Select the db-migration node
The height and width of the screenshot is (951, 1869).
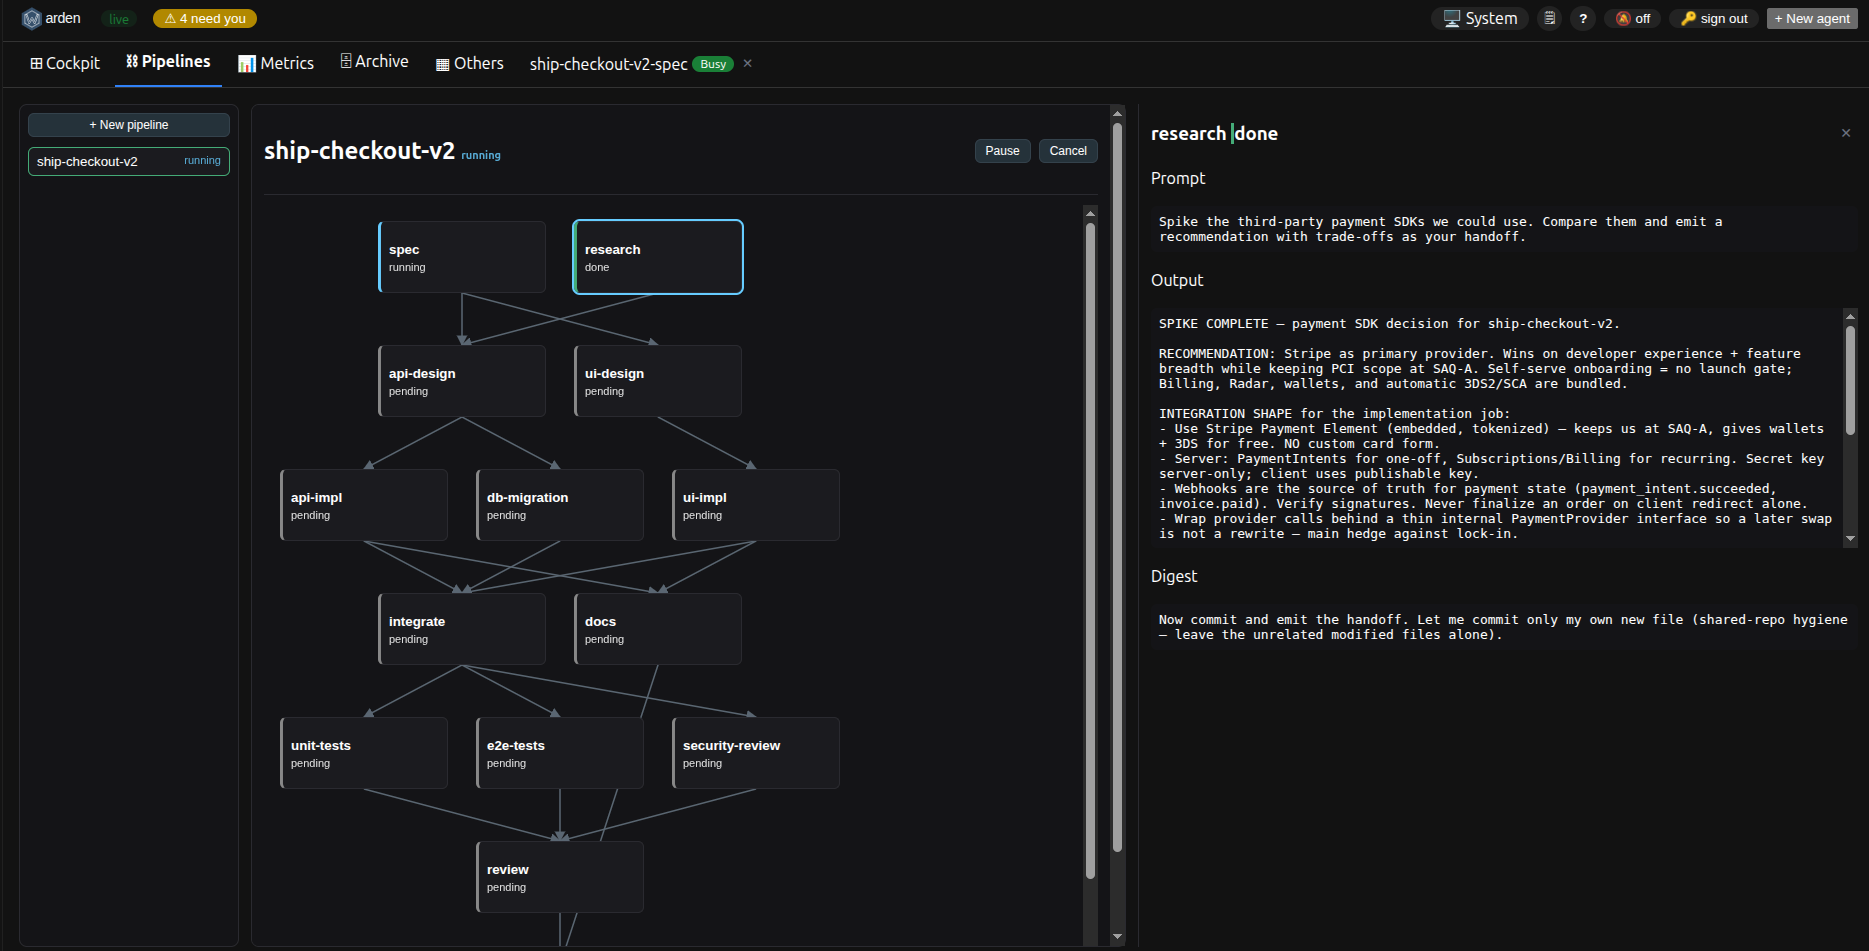tap(560, 505)
